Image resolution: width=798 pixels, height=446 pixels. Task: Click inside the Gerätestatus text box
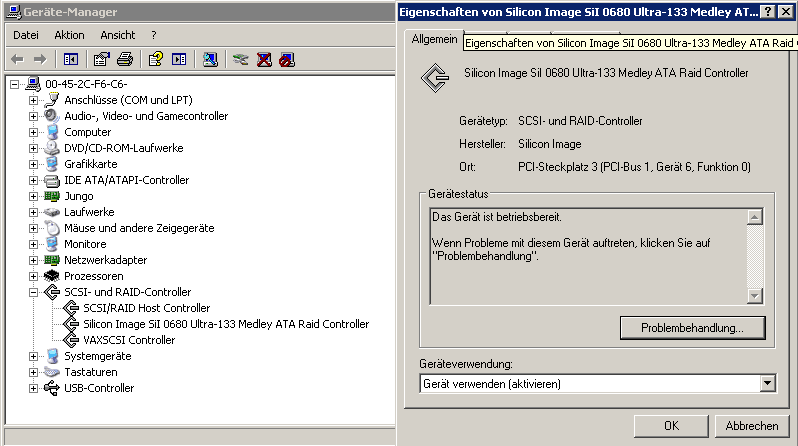click(x=588, y=256)
